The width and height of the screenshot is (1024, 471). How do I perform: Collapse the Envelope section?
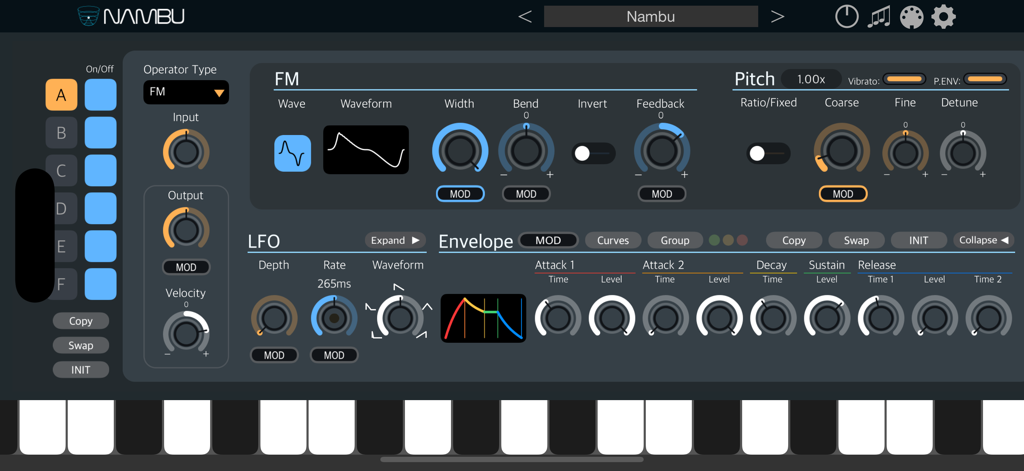(984, 240)
